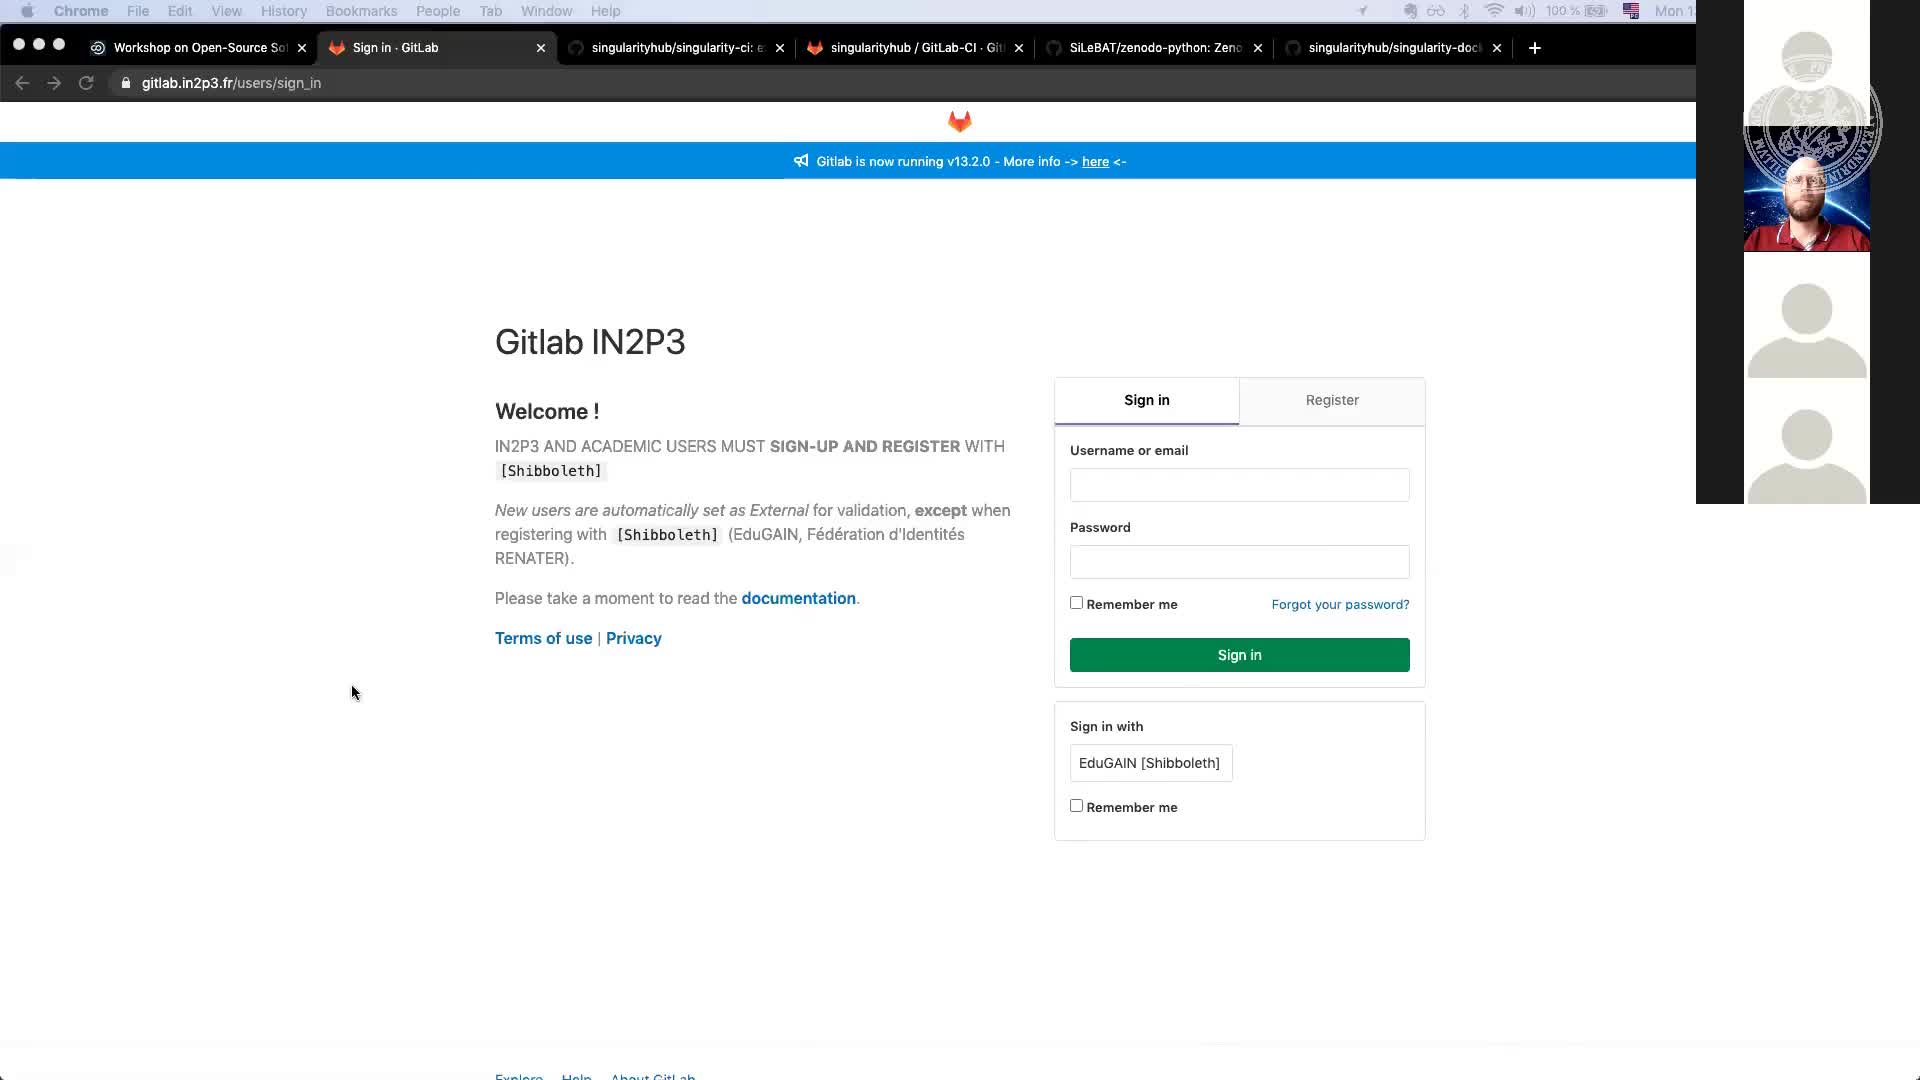Open the History menu in menu bar

[x=283, y=11]
